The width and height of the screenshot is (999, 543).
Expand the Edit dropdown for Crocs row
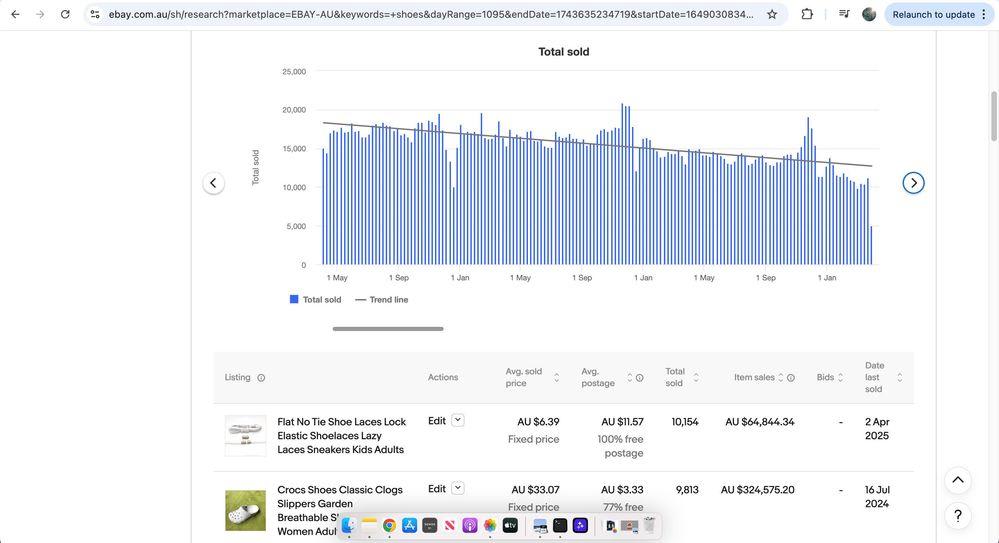point(457,488)
